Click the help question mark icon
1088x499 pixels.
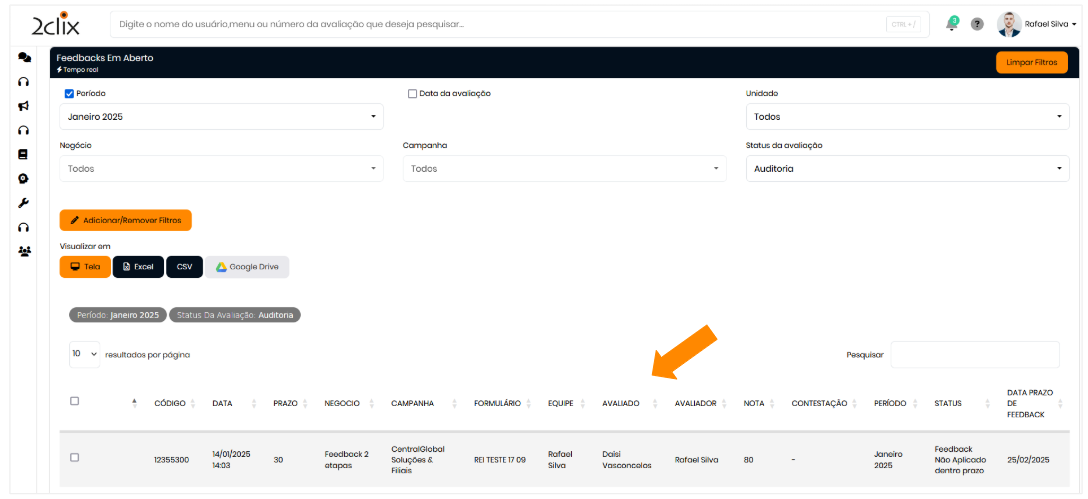[x=977, y=24]
